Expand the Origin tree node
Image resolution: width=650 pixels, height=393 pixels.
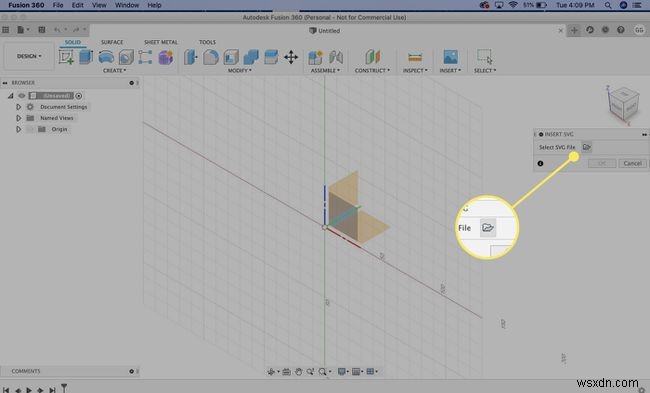pyautogui.click(x=18, y=129)
